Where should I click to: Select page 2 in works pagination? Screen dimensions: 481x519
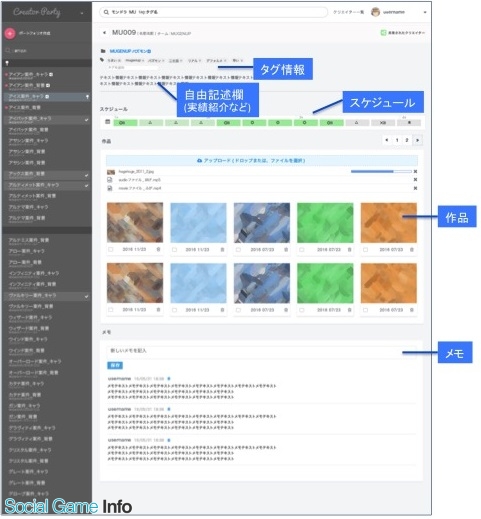click(407, 140)
